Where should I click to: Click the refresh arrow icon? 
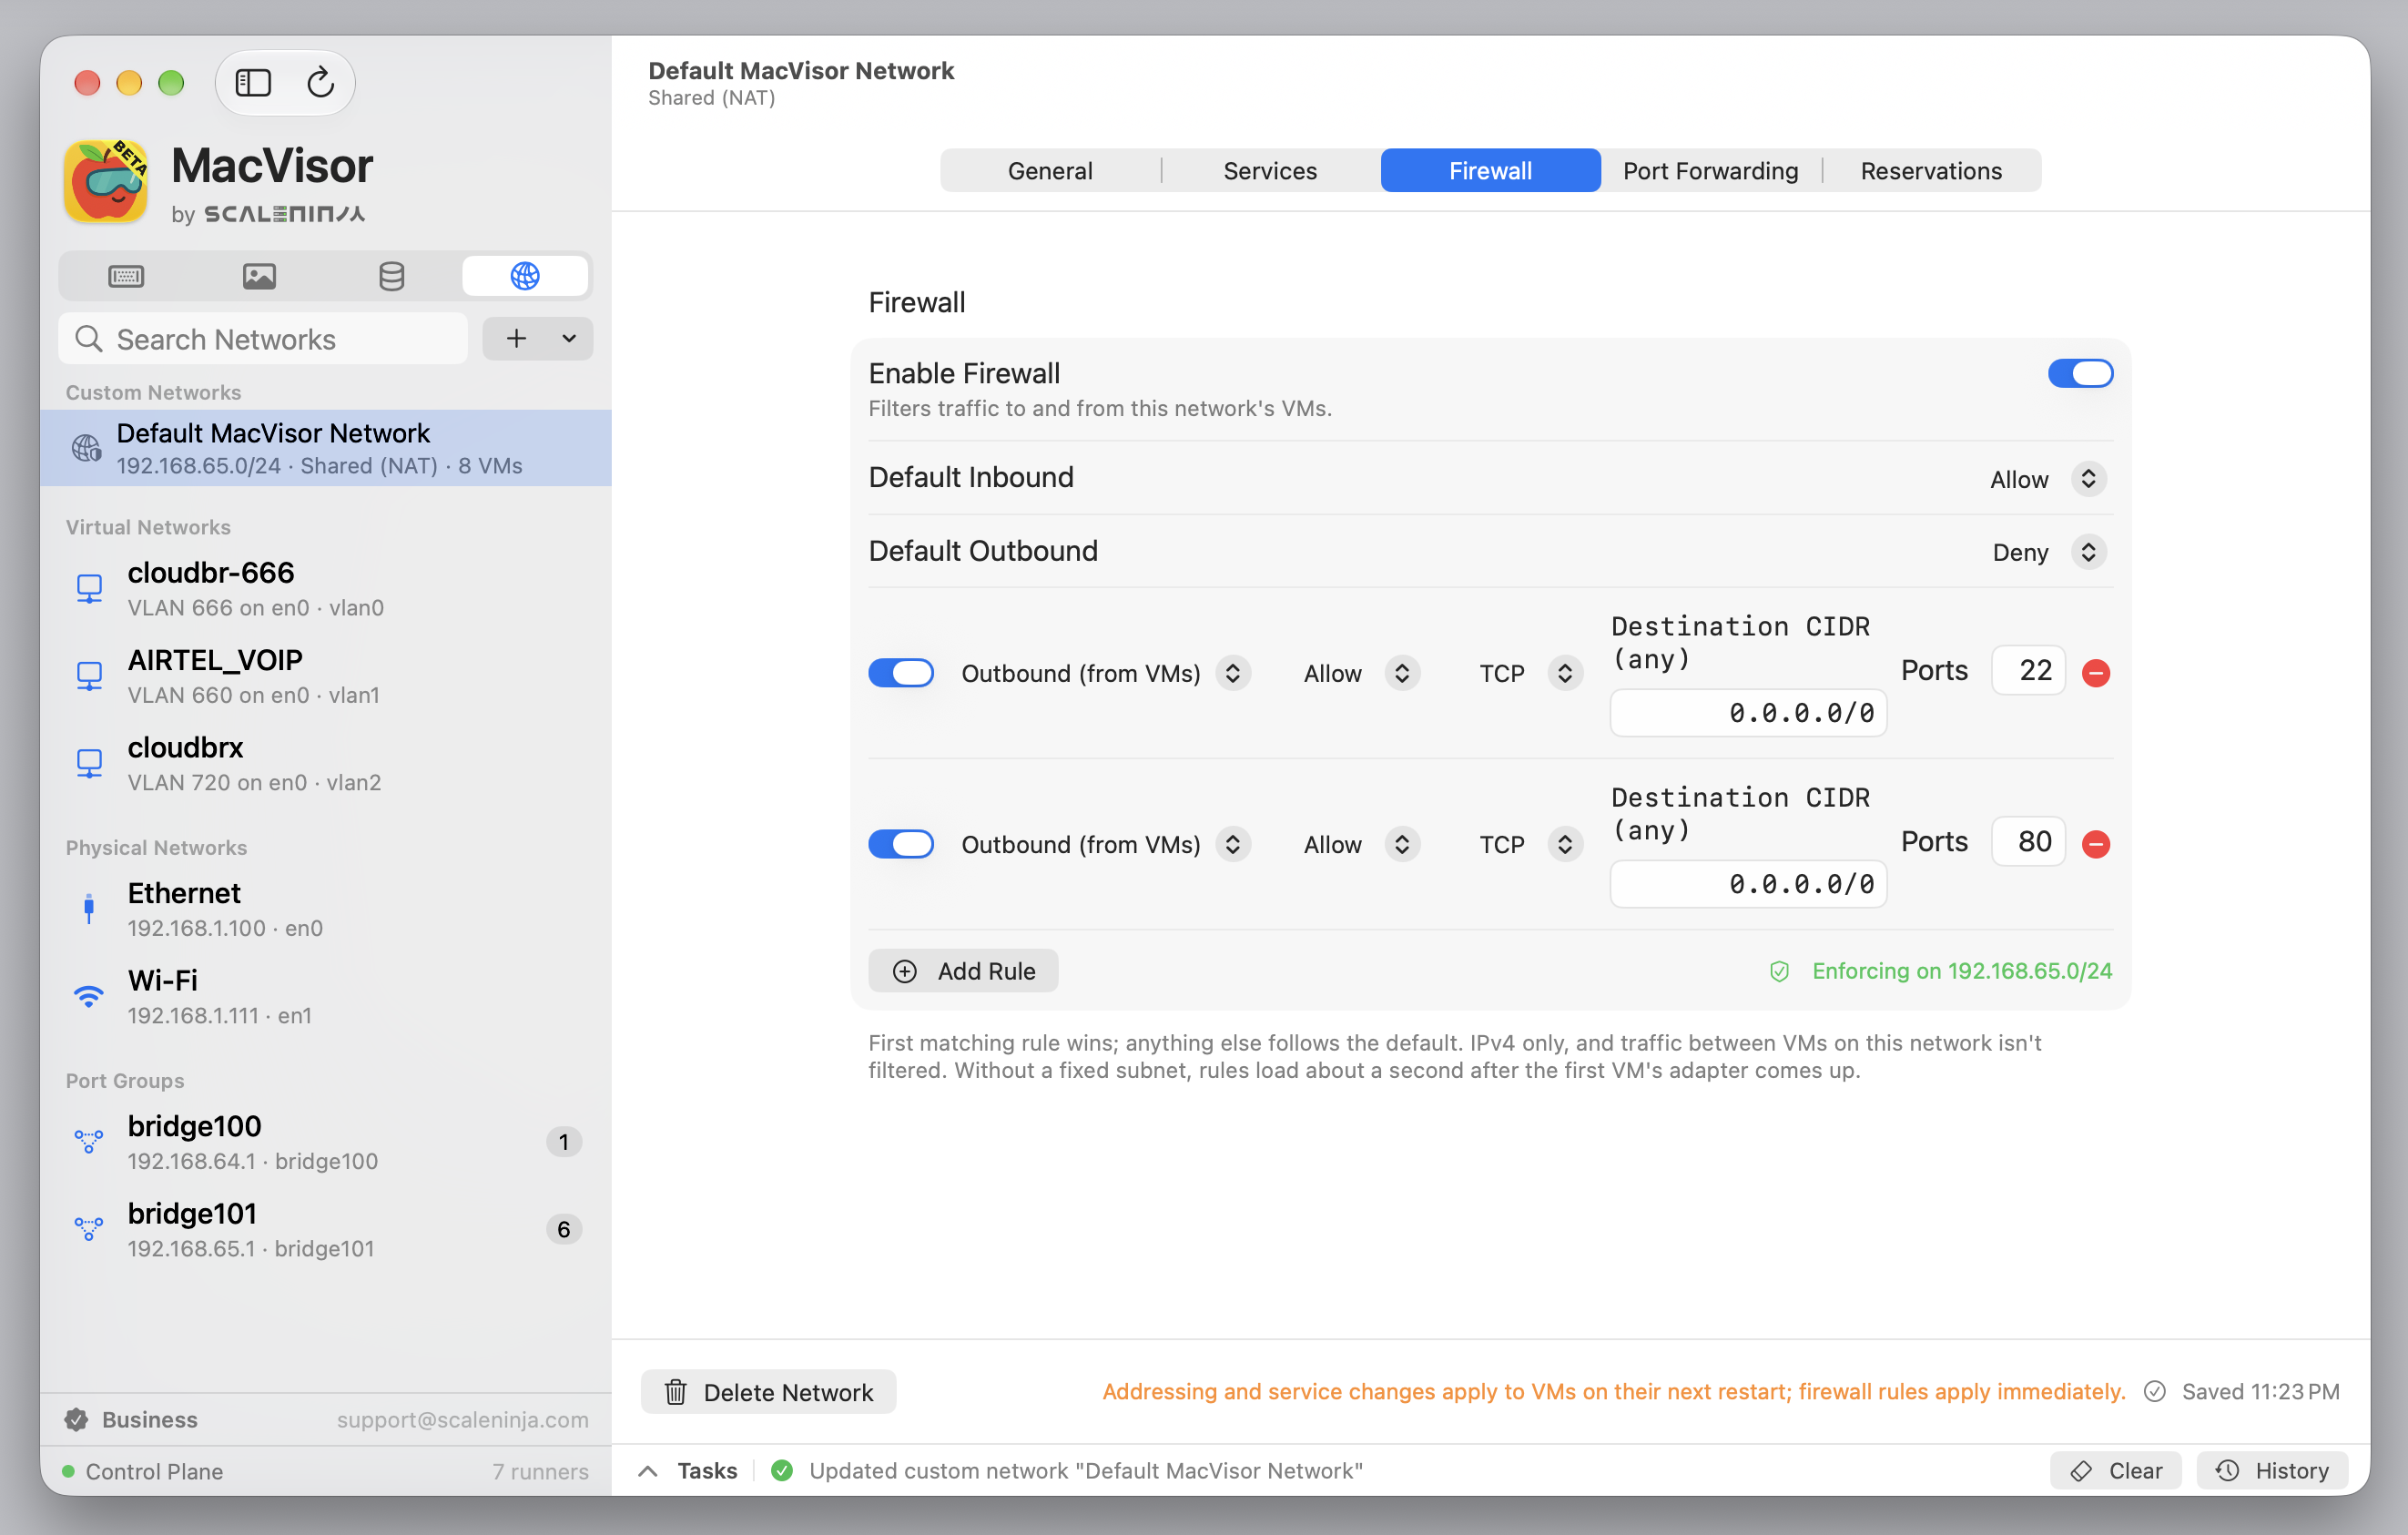(320, 82)
